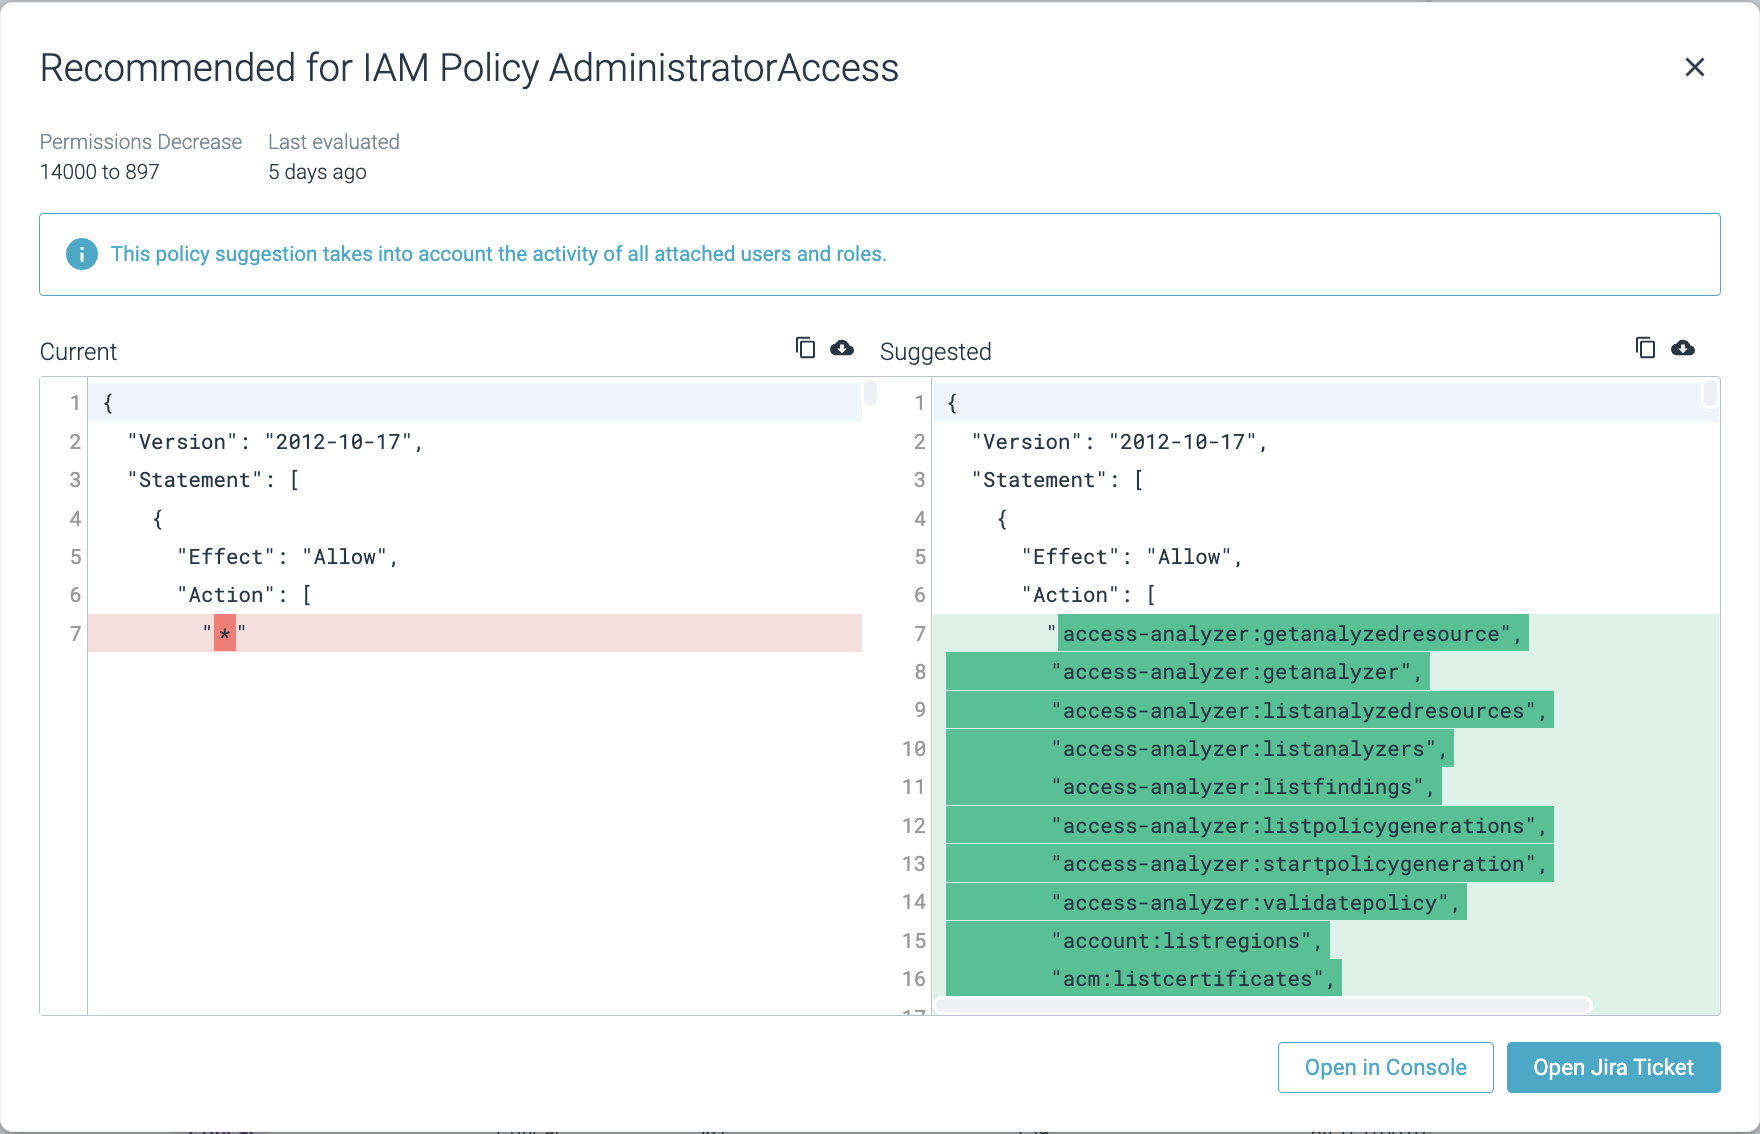The width and height of the screenshot is (1760, 1134).
Task: Click line number 16 in Suggested gutter
Action: click(x=914, y=978)
